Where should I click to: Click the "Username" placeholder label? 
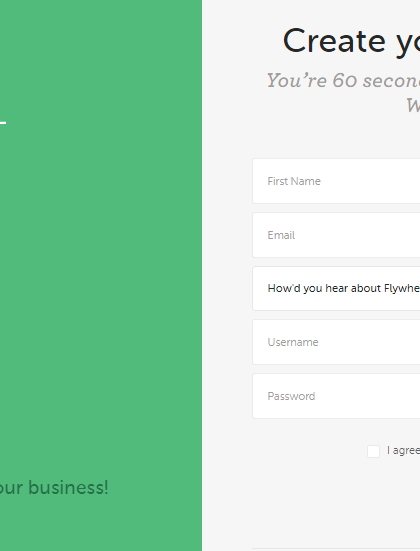click(293, 342)
